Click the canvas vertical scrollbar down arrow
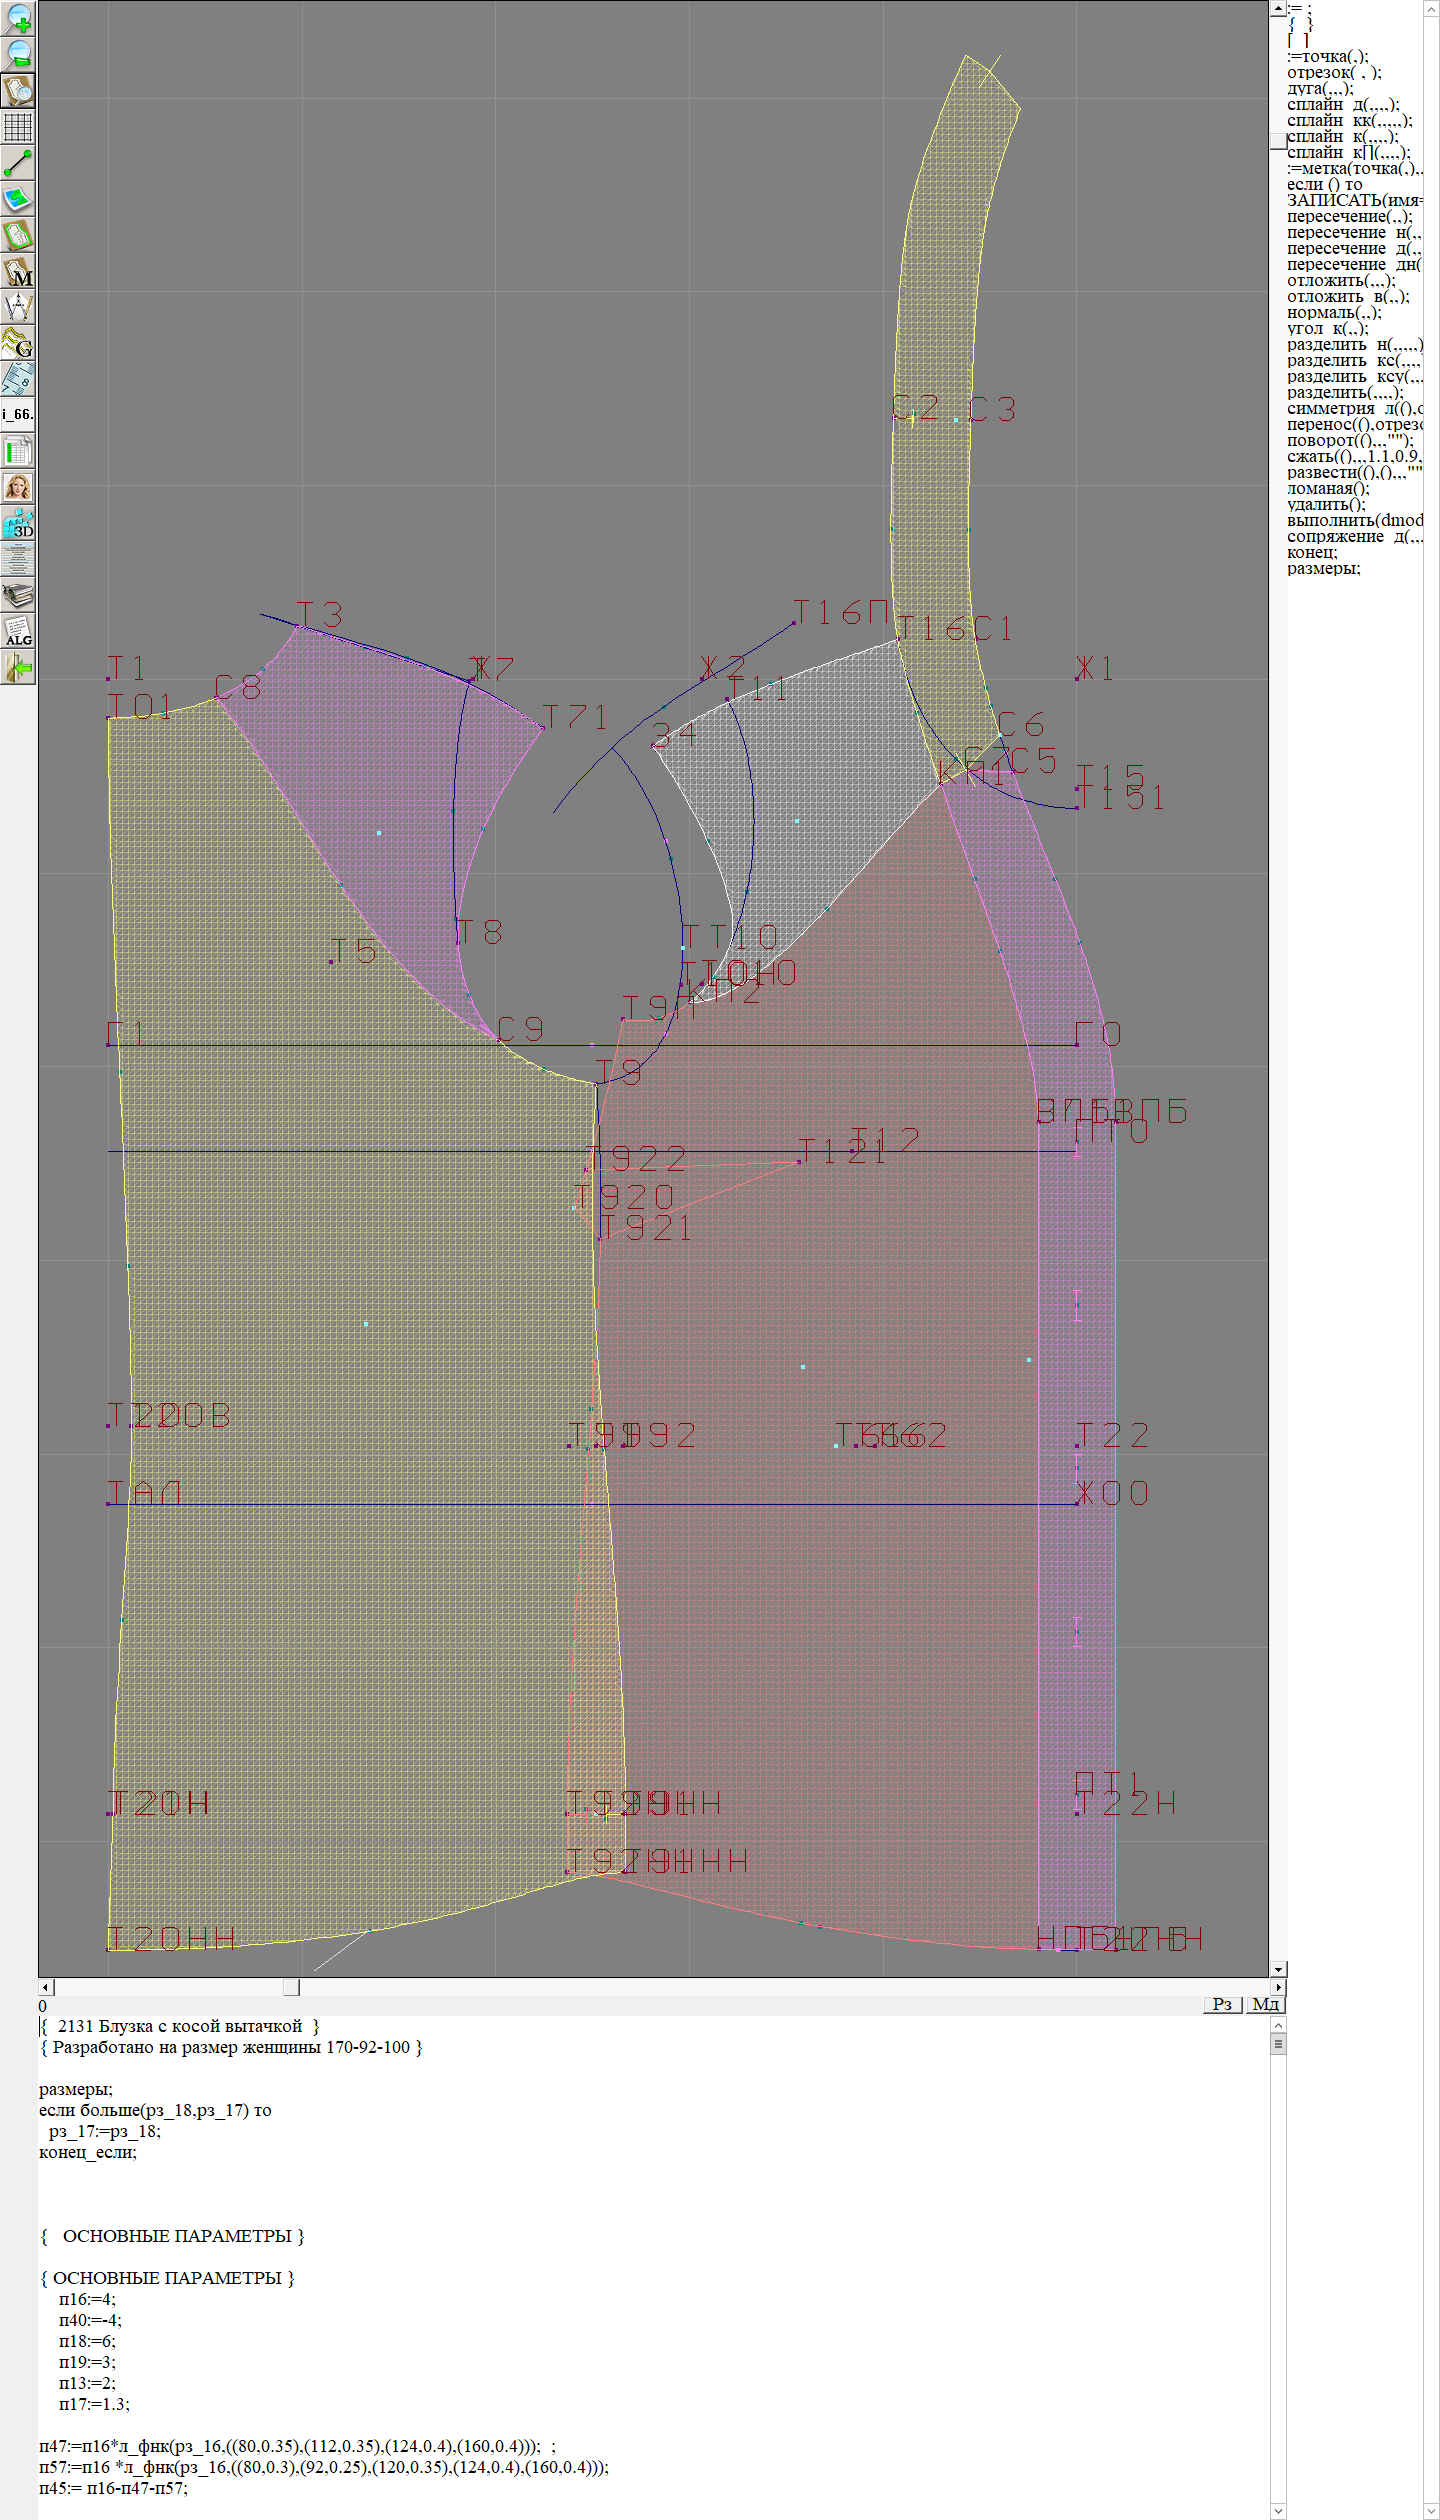1440x2520 pixels. (x=1278, y=1969)
